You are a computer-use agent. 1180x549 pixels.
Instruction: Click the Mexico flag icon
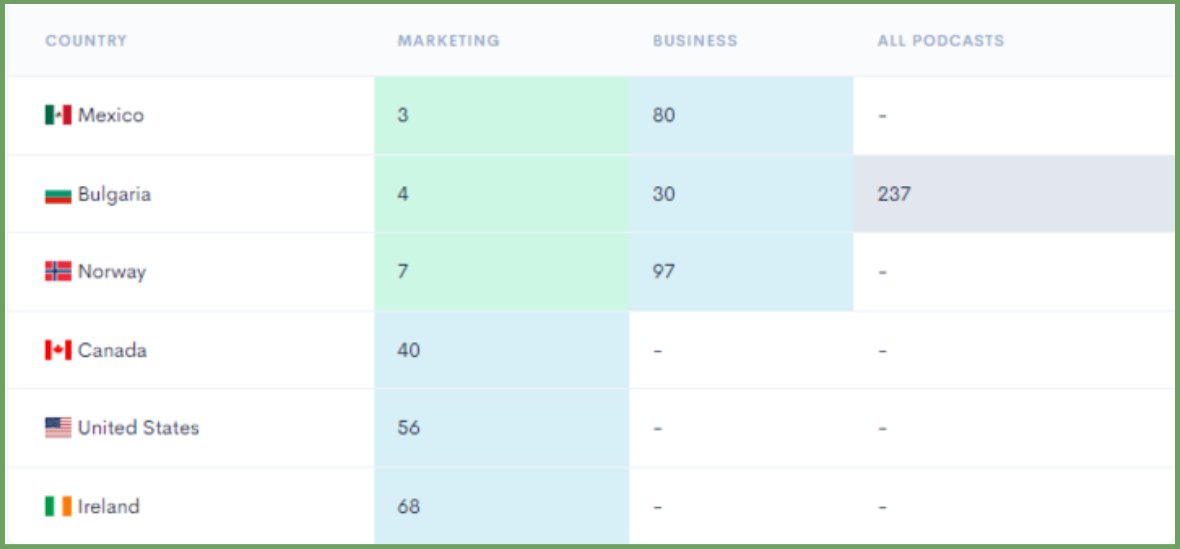[58, 115]
